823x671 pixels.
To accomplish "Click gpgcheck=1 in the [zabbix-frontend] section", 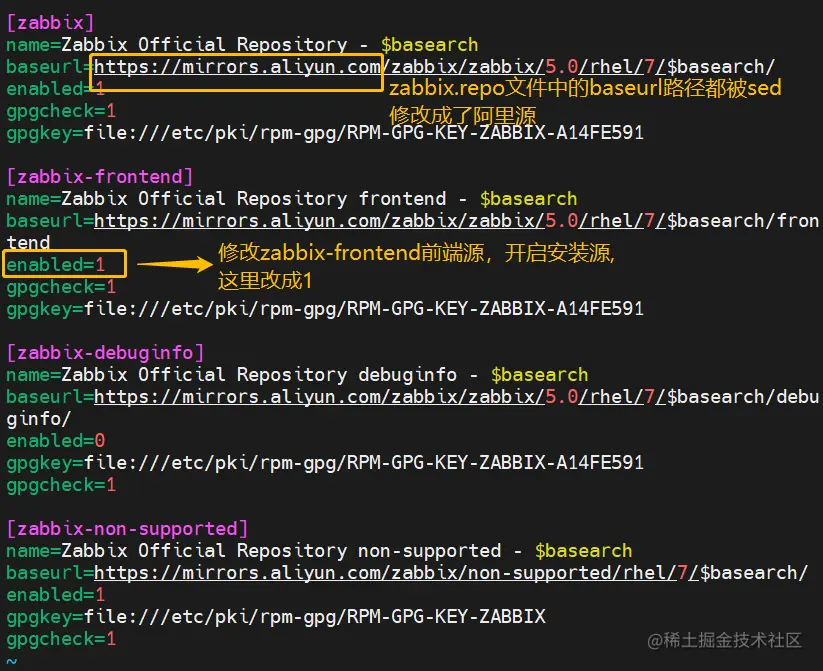I will [61, 287].
